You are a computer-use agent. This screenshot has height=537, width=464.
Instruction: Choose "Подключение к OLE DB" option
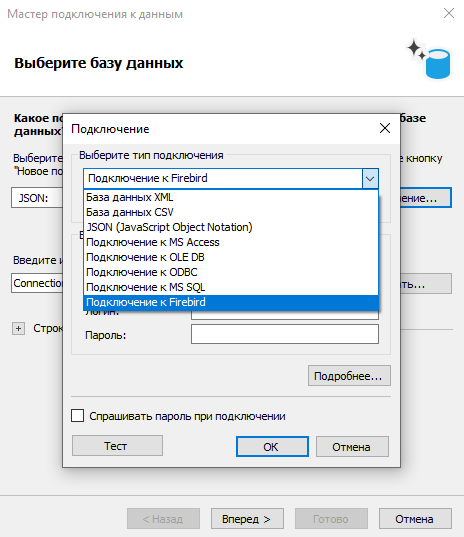coord(231,257)
